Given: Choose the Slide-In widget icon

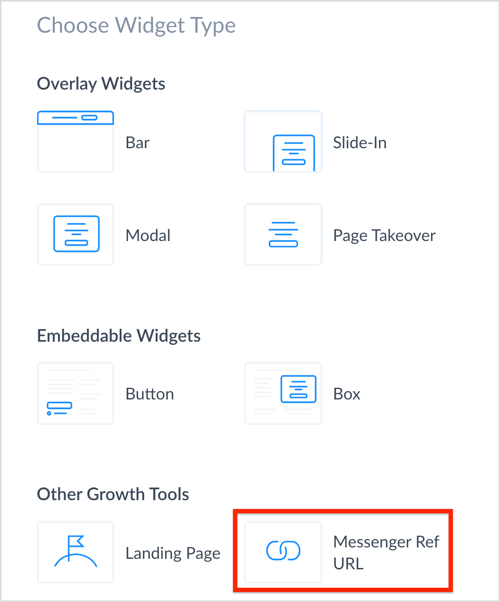Looking at the screenshot, I should pyautogui.click(x=283, y=141).
